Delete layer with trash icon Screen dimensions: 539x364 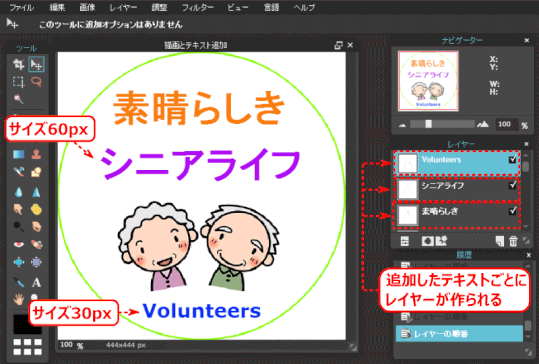[513, 241]
